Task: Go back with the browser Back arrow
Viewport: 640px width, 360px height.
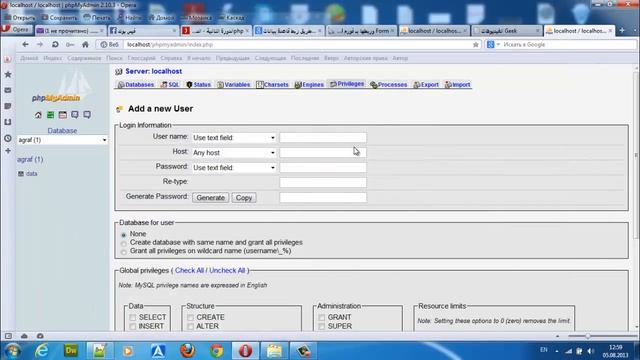Action: [25, 44]
